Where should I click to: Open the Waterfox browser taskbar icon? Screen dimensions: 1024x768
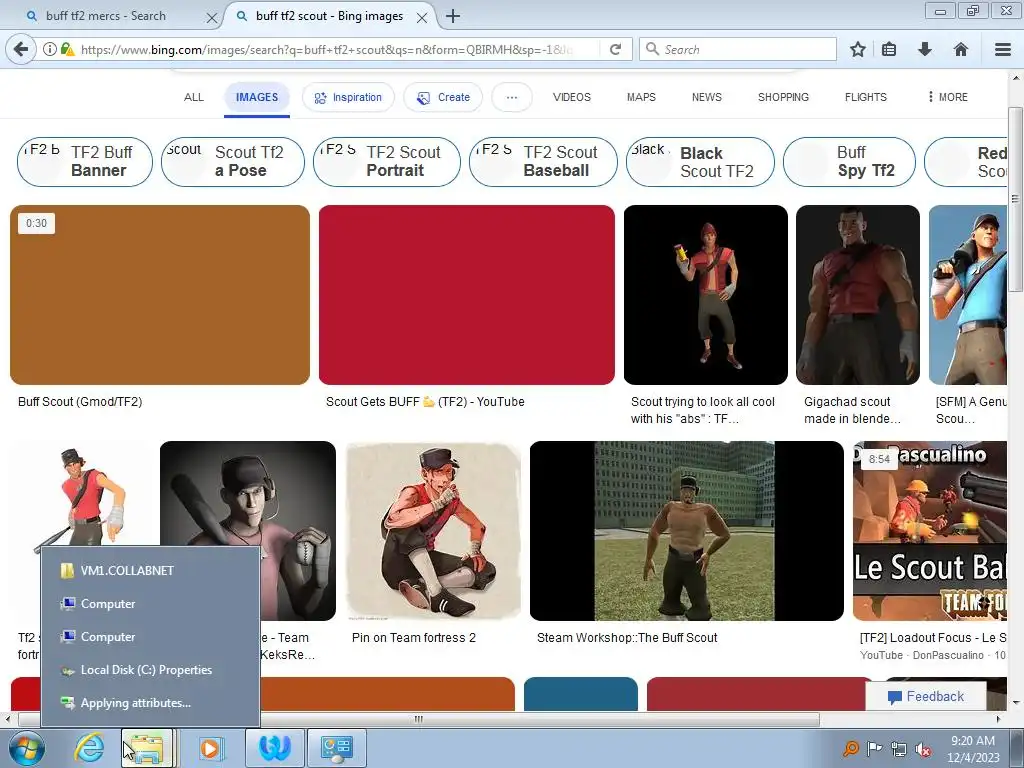pos(274,748)
